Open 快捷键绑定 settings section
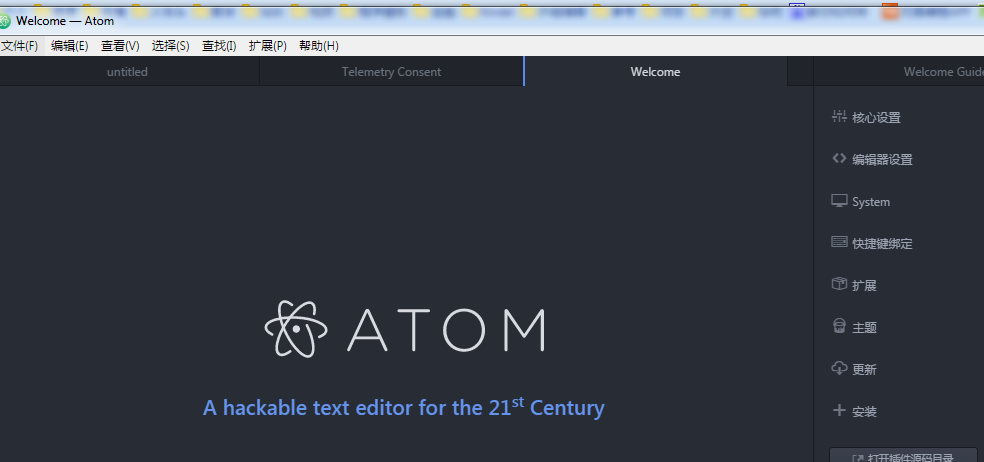The height and width of the screenshot is (462, 984). click(x=882, y=244)
